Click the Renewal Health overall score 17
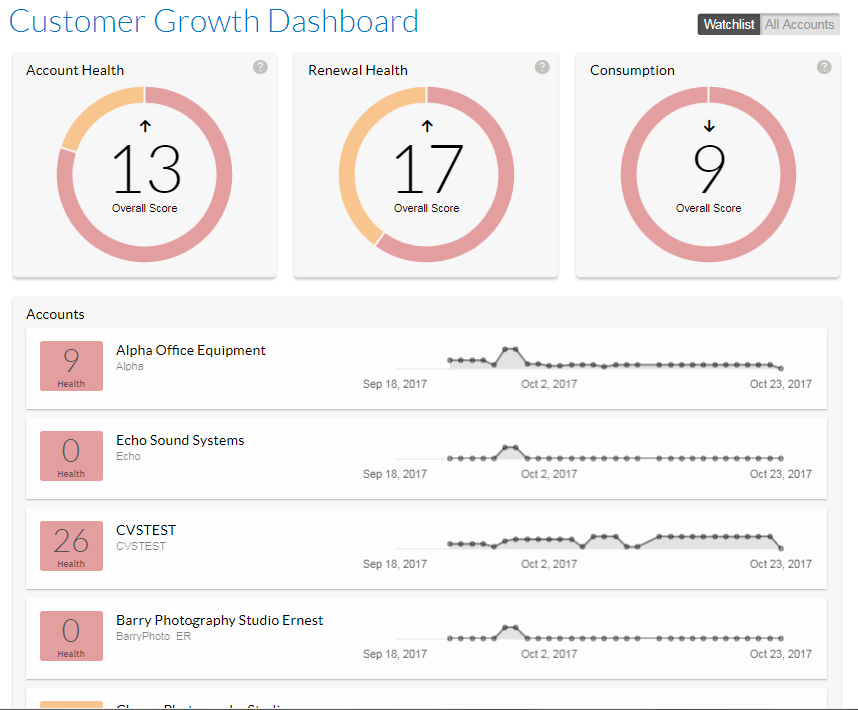 [427, 170]
